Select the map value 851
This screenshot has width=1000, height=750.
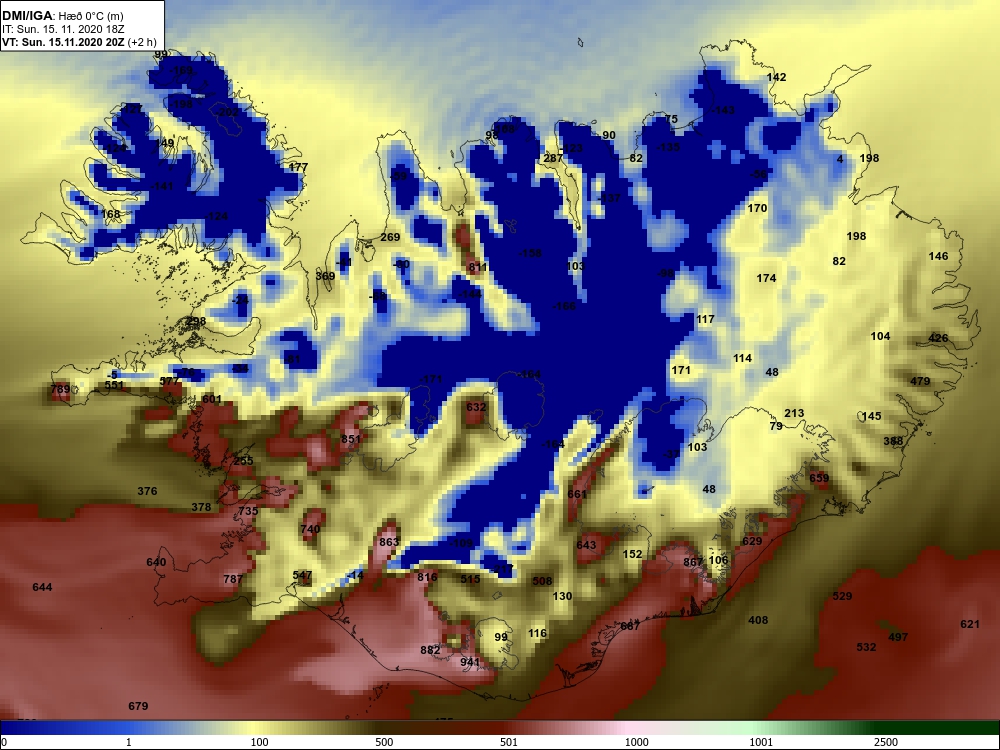tap(351, 439)
